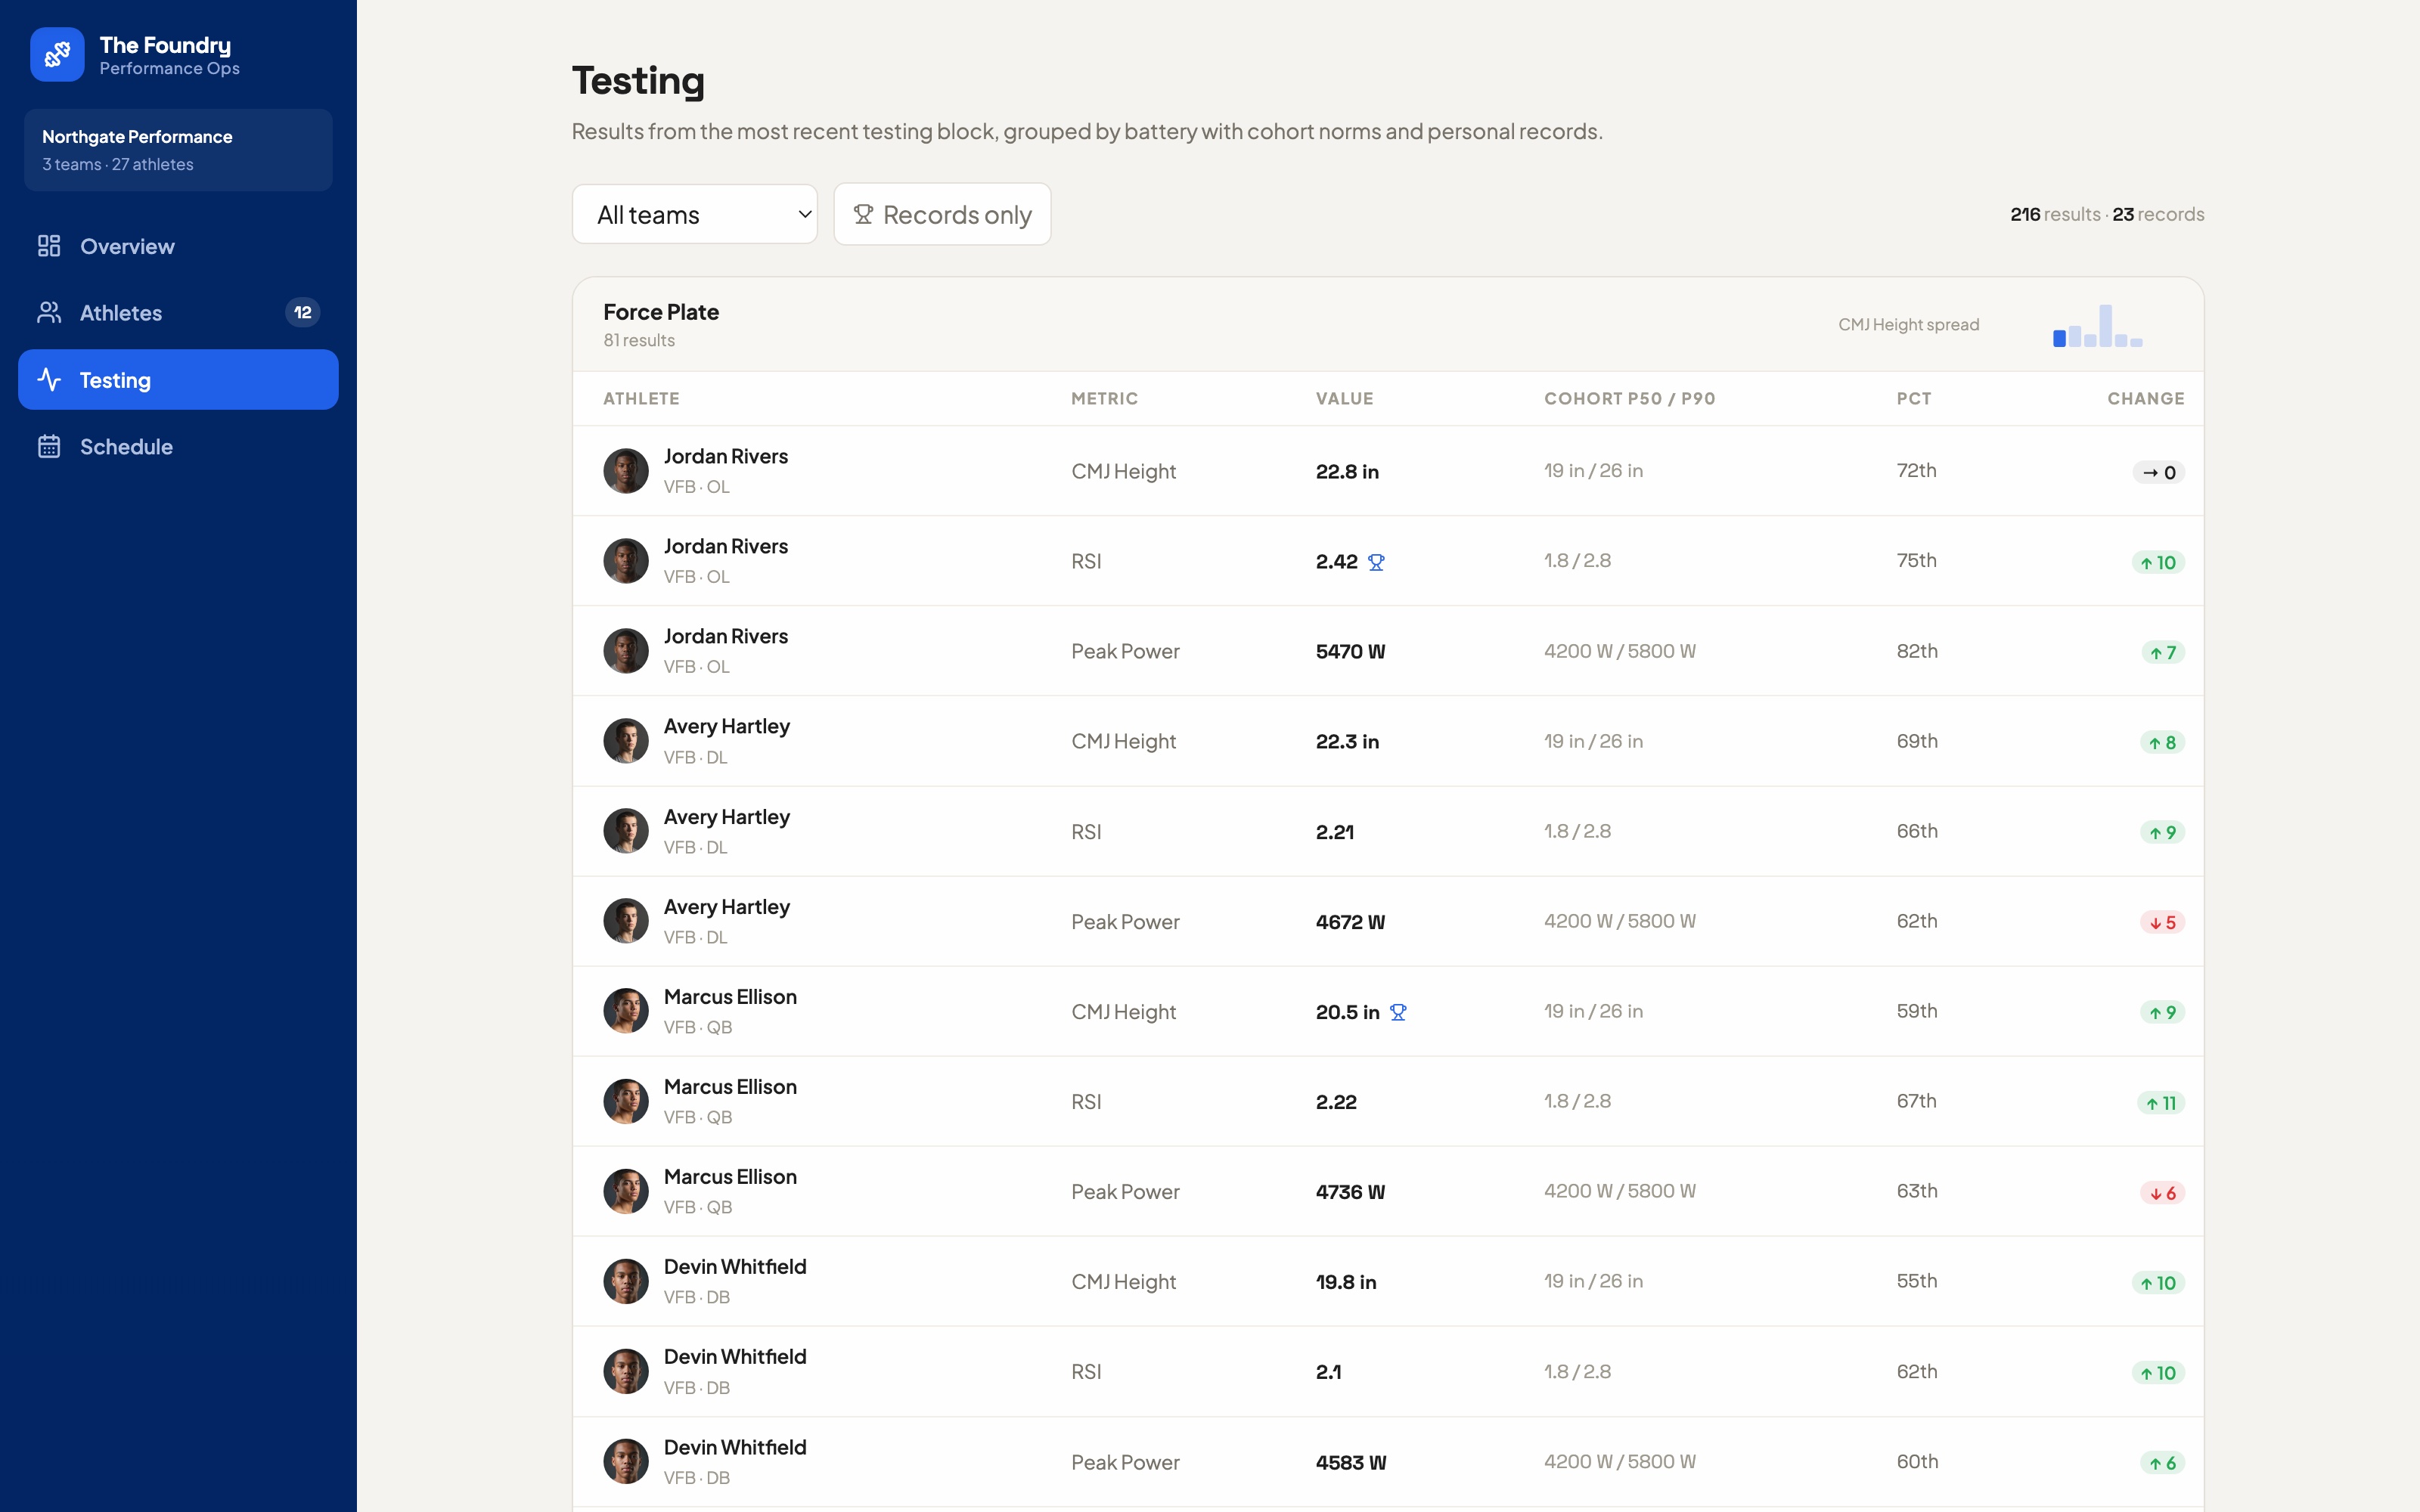The width and height of the screenshot is (2420, 1512).
Task: Click Marcus Ellison avatar in Peak Power row
Action: coord(626,1191)
